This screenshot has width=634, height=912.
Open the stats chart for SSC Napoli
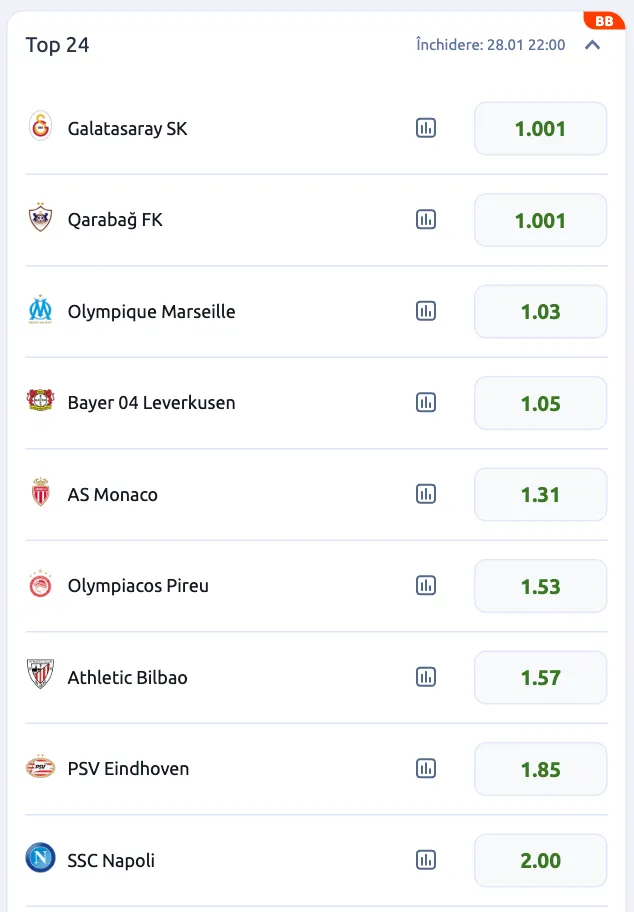tap(426, 860)
